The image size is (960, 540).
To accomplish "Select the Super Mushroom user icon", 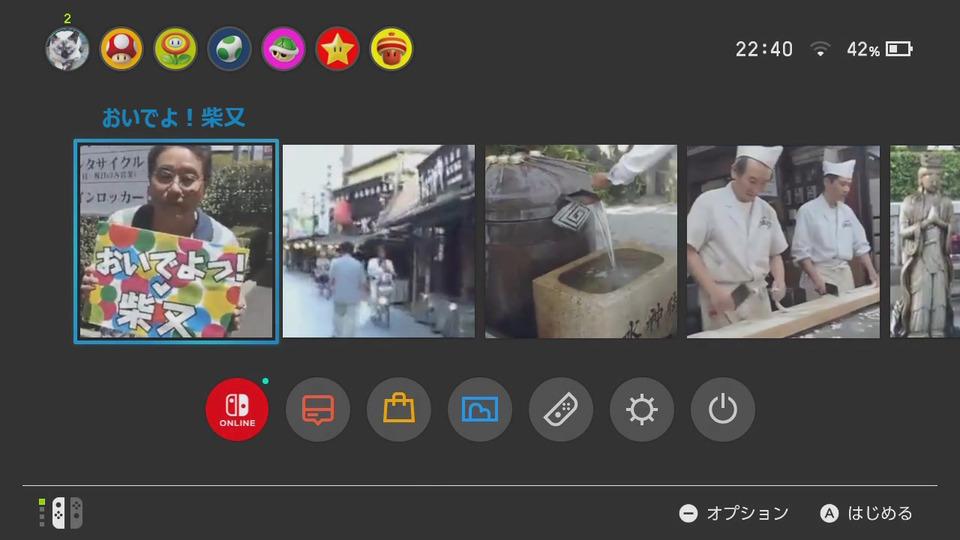I will click(121, 49).
